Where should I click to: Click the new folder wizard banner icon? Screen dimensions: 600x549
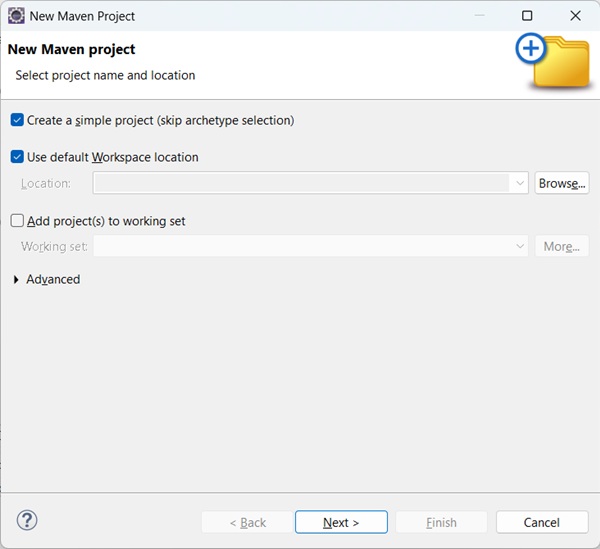[x=553, y=61]
